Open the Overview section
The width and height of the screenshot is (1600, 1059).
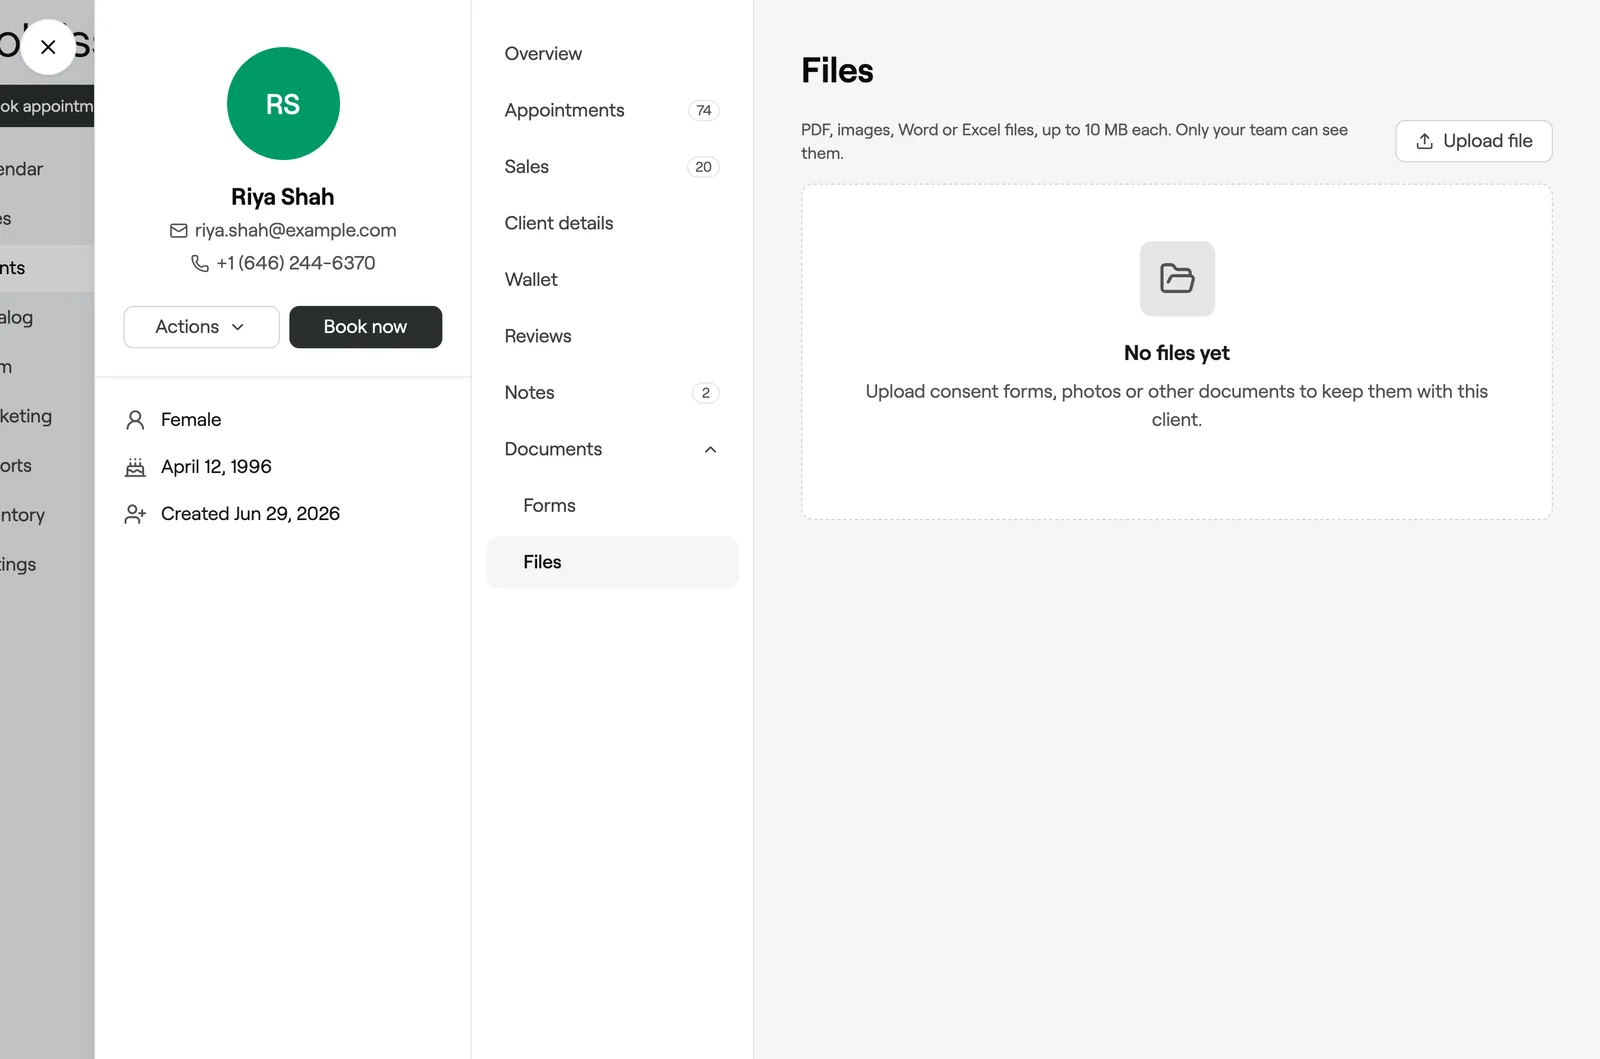pos(612,54)
